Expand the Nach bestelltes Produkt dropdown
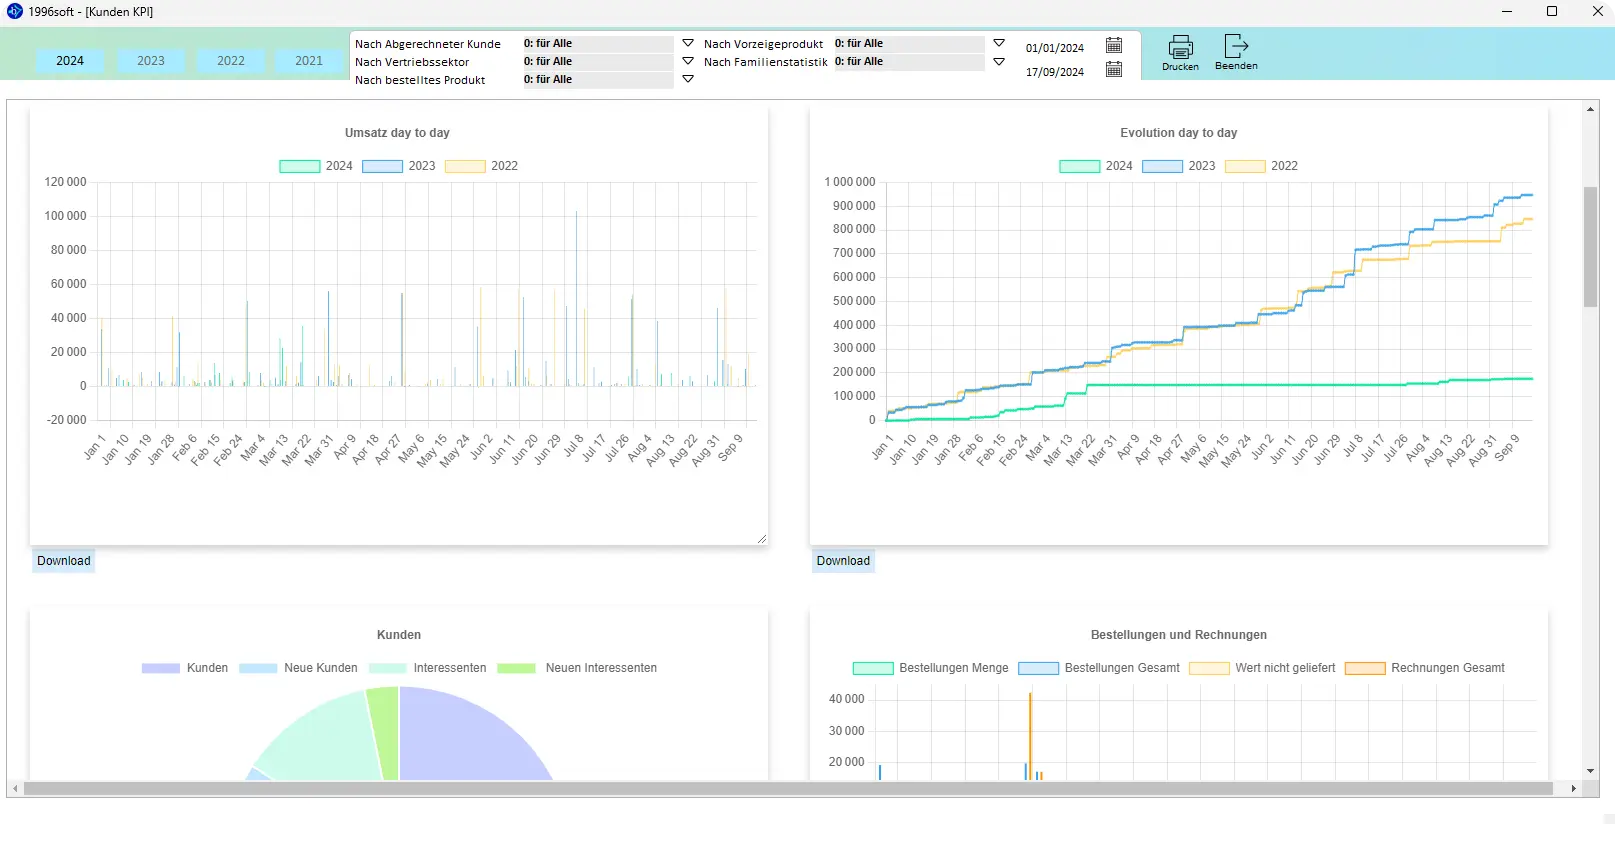Viewport: 1615px width, 854px height. pyautogui.click(x=688, y=79)
